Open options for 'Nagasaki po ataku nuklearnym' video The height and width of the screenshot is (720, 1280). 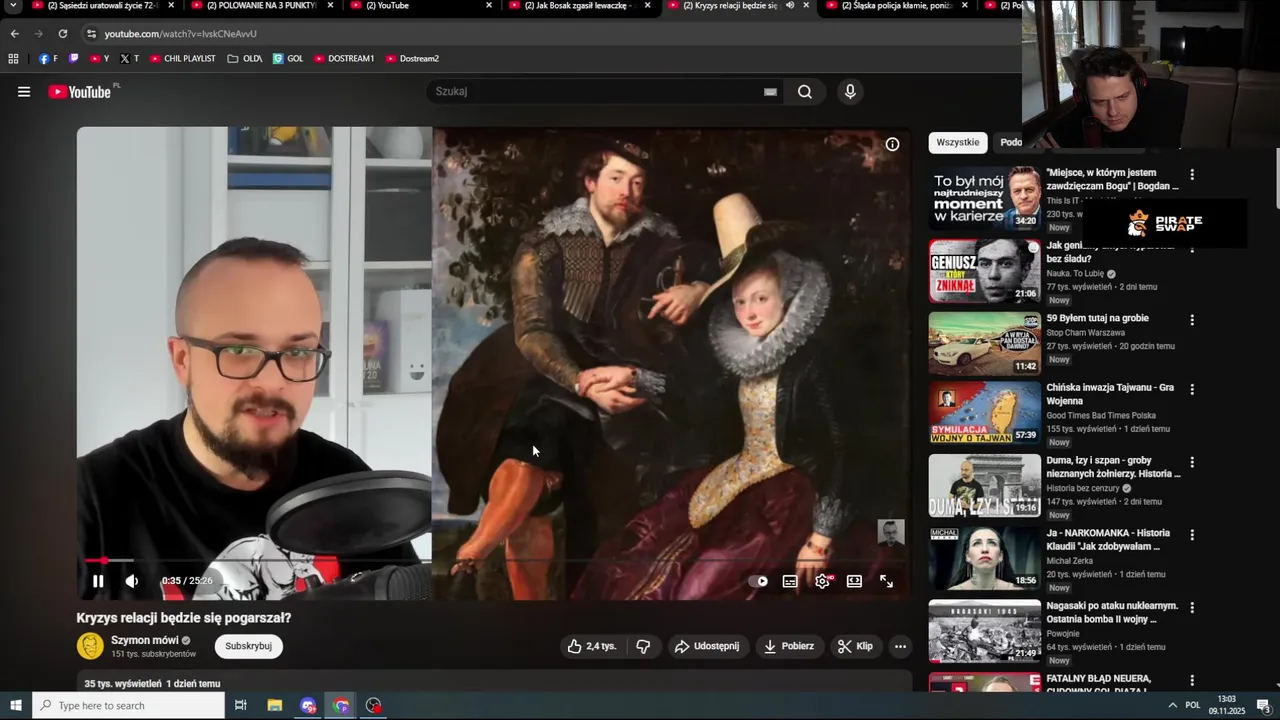pos(1192,609)
